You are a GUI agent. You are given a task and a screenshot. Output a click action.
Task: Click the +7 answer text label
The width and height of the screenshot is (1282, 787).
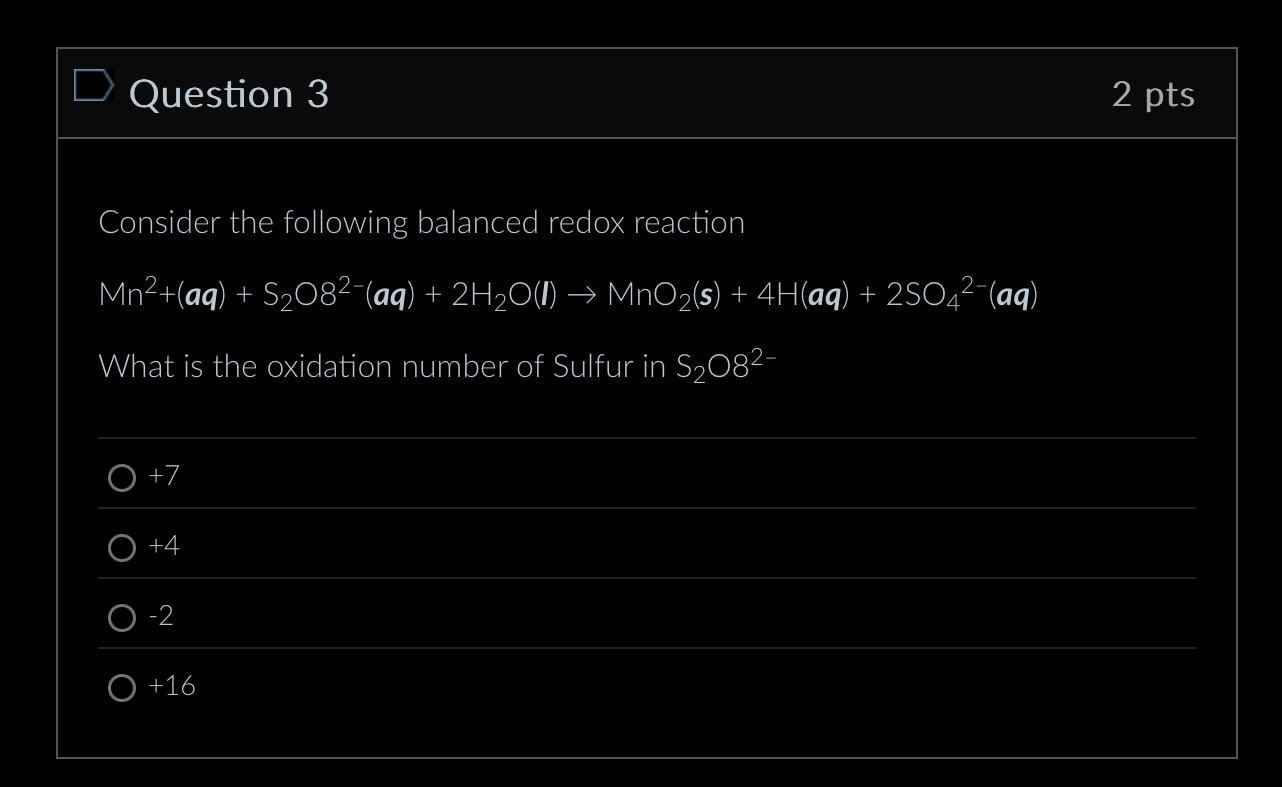tap(163, 476)
